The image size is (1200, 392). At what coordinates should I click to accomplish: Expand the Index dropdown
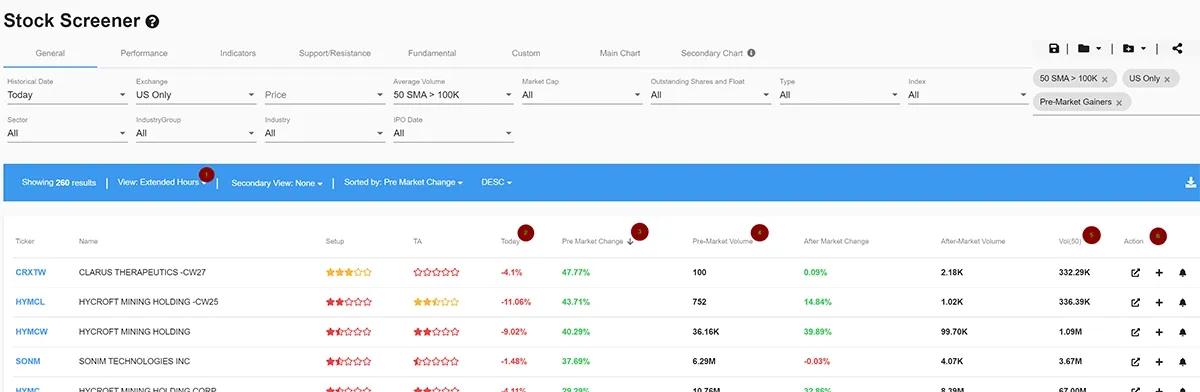(x=968, y=95)
